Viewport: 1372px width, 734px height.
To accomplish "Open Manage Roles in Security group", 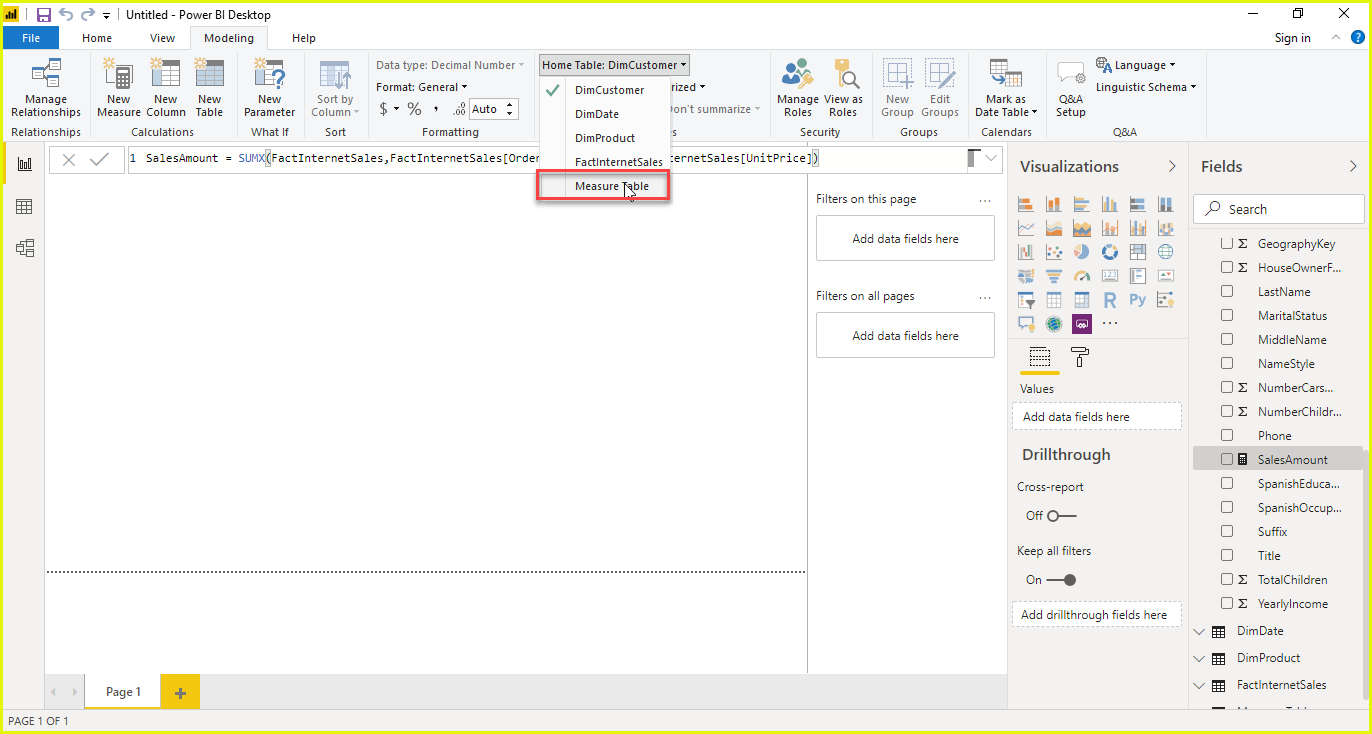I will (797, 87).
